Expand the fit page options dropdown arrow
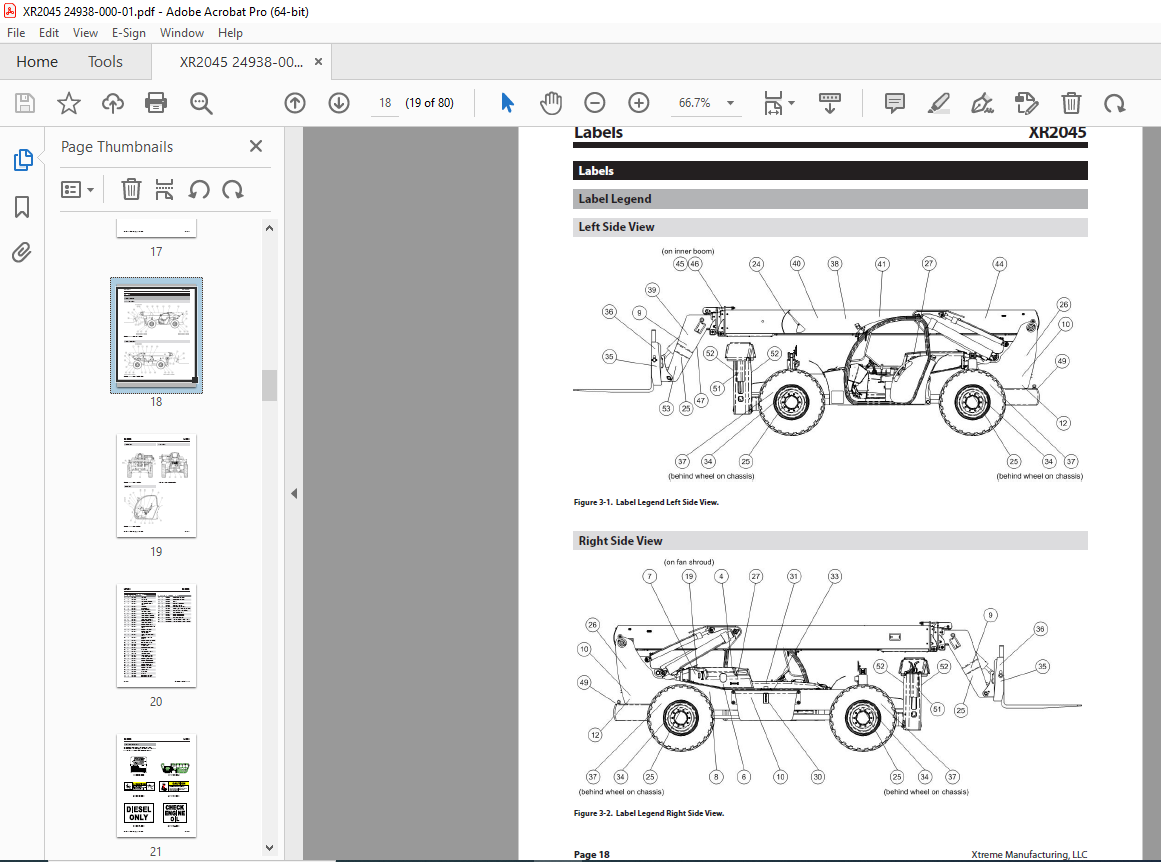1161x862 pixels. point(792,103)
